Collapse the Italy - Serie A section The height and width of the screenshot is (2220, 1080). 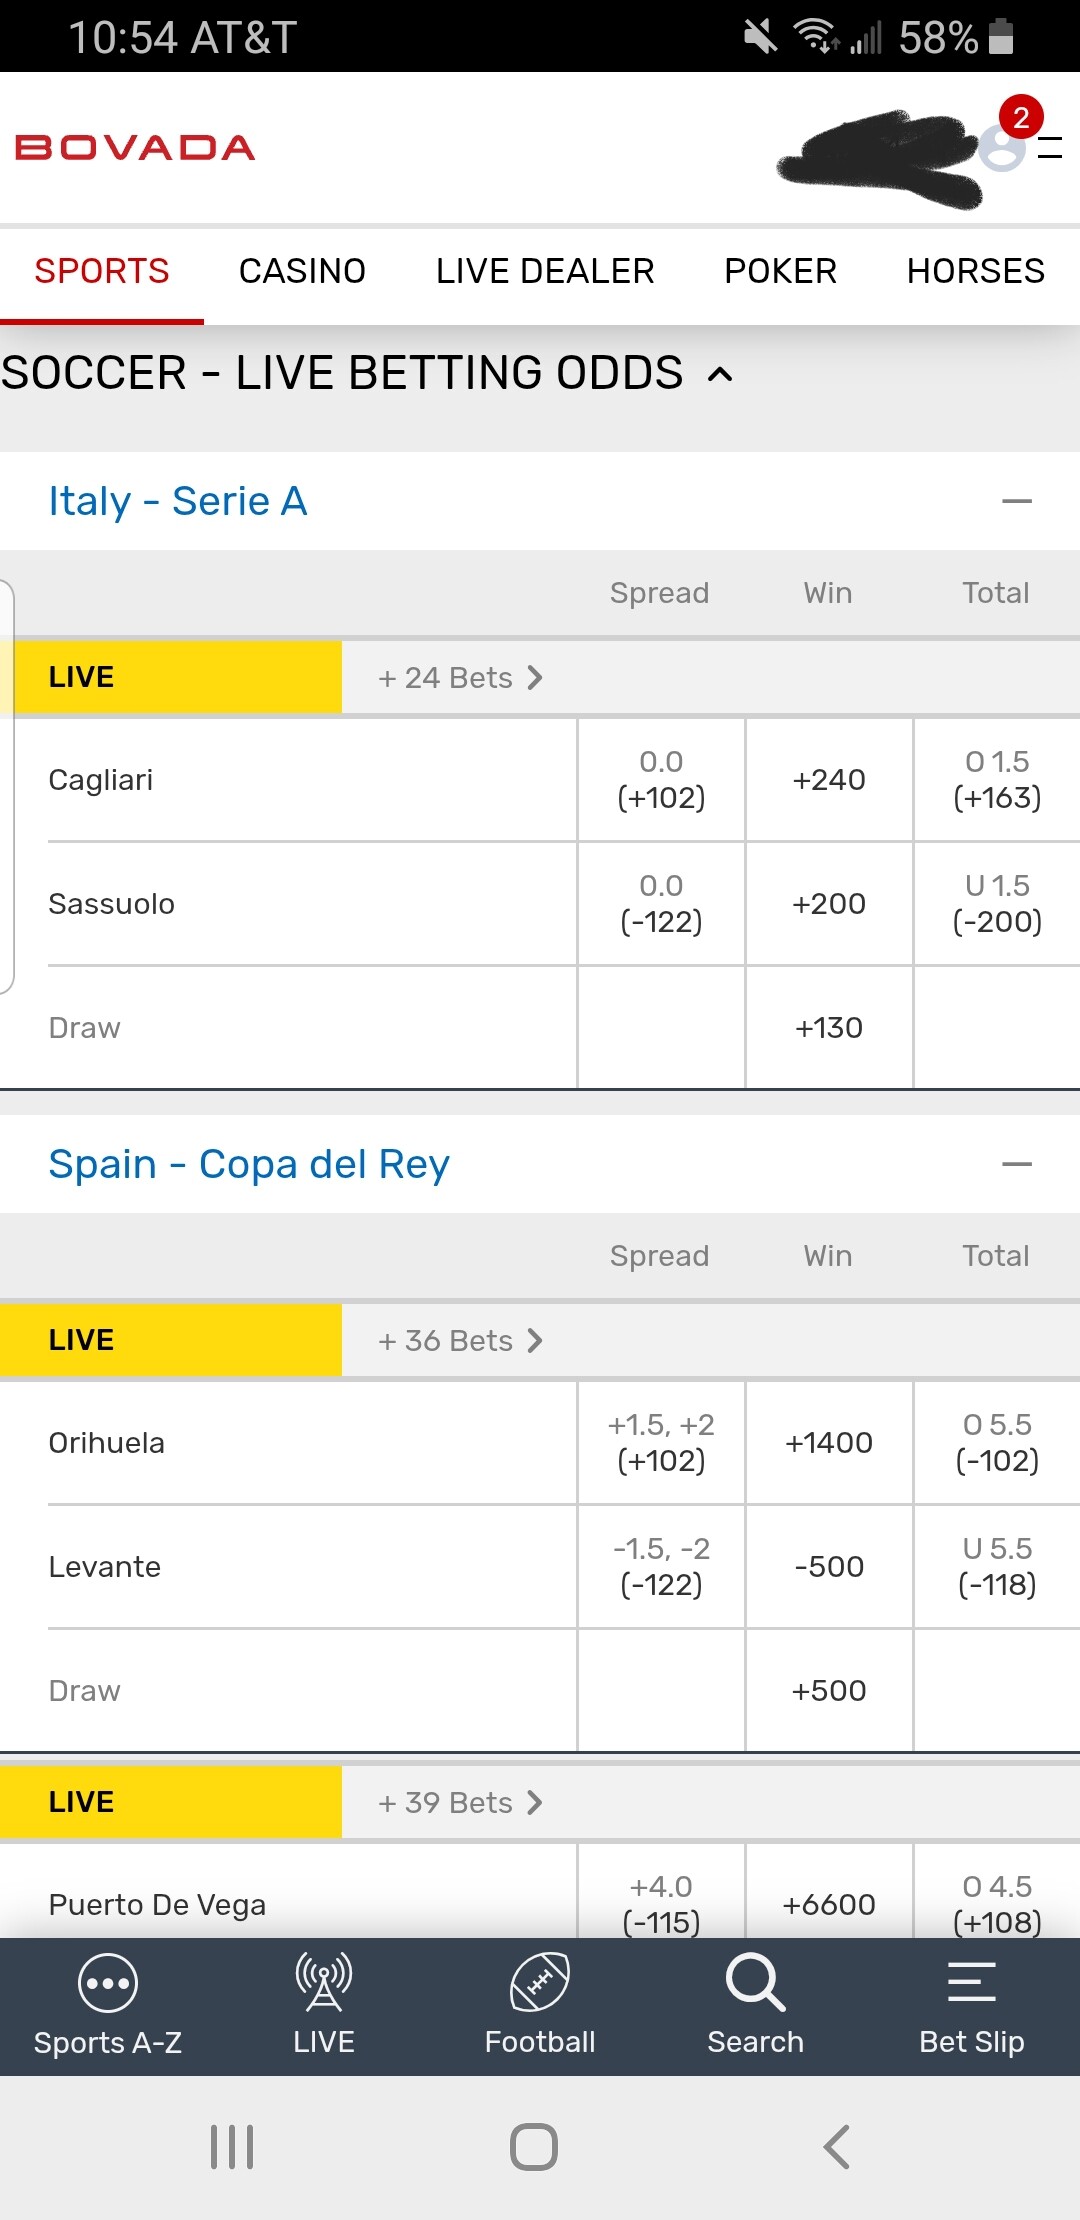point(1016,501)
